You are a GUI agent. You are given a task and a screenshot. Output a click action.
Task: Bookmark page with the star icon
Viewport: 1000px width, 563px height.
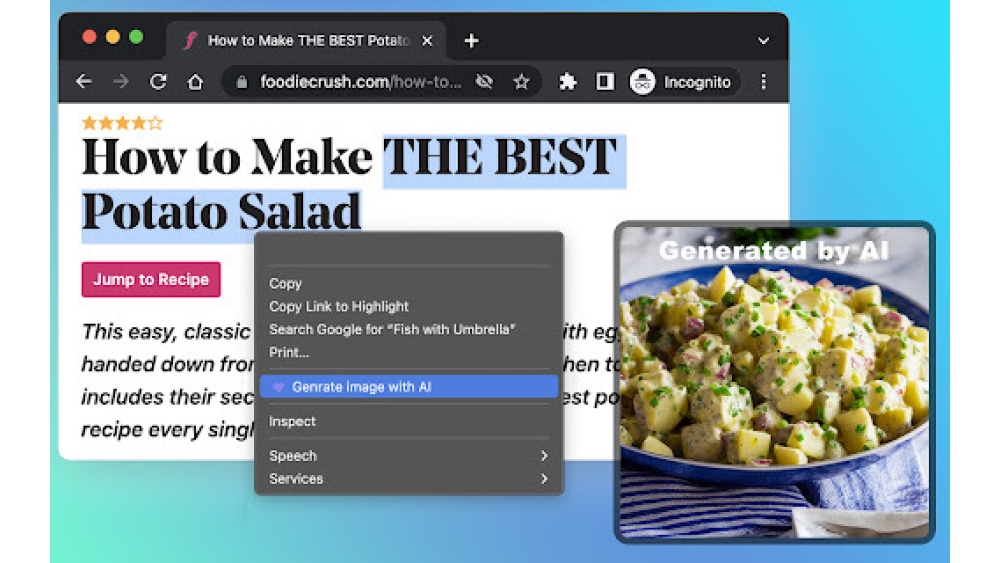coord(522,82)
